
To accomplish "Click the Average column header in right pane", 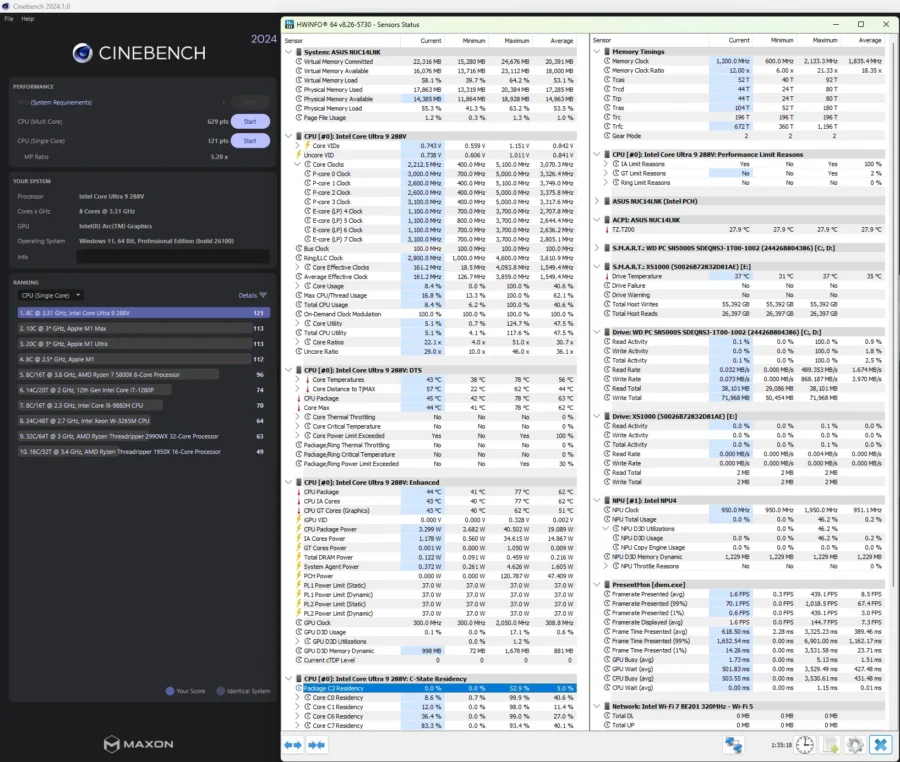I will pos(870,40).
